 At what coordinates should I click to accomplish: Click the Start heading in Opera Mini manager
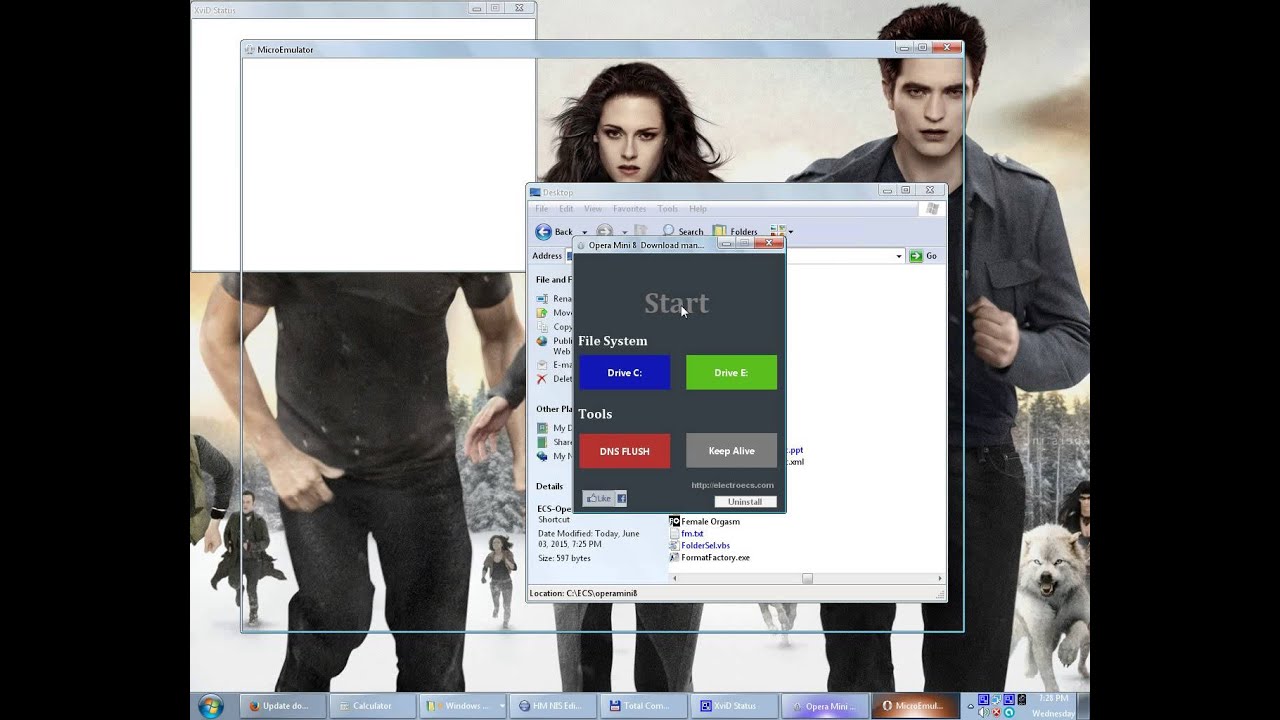click(676, 303)
